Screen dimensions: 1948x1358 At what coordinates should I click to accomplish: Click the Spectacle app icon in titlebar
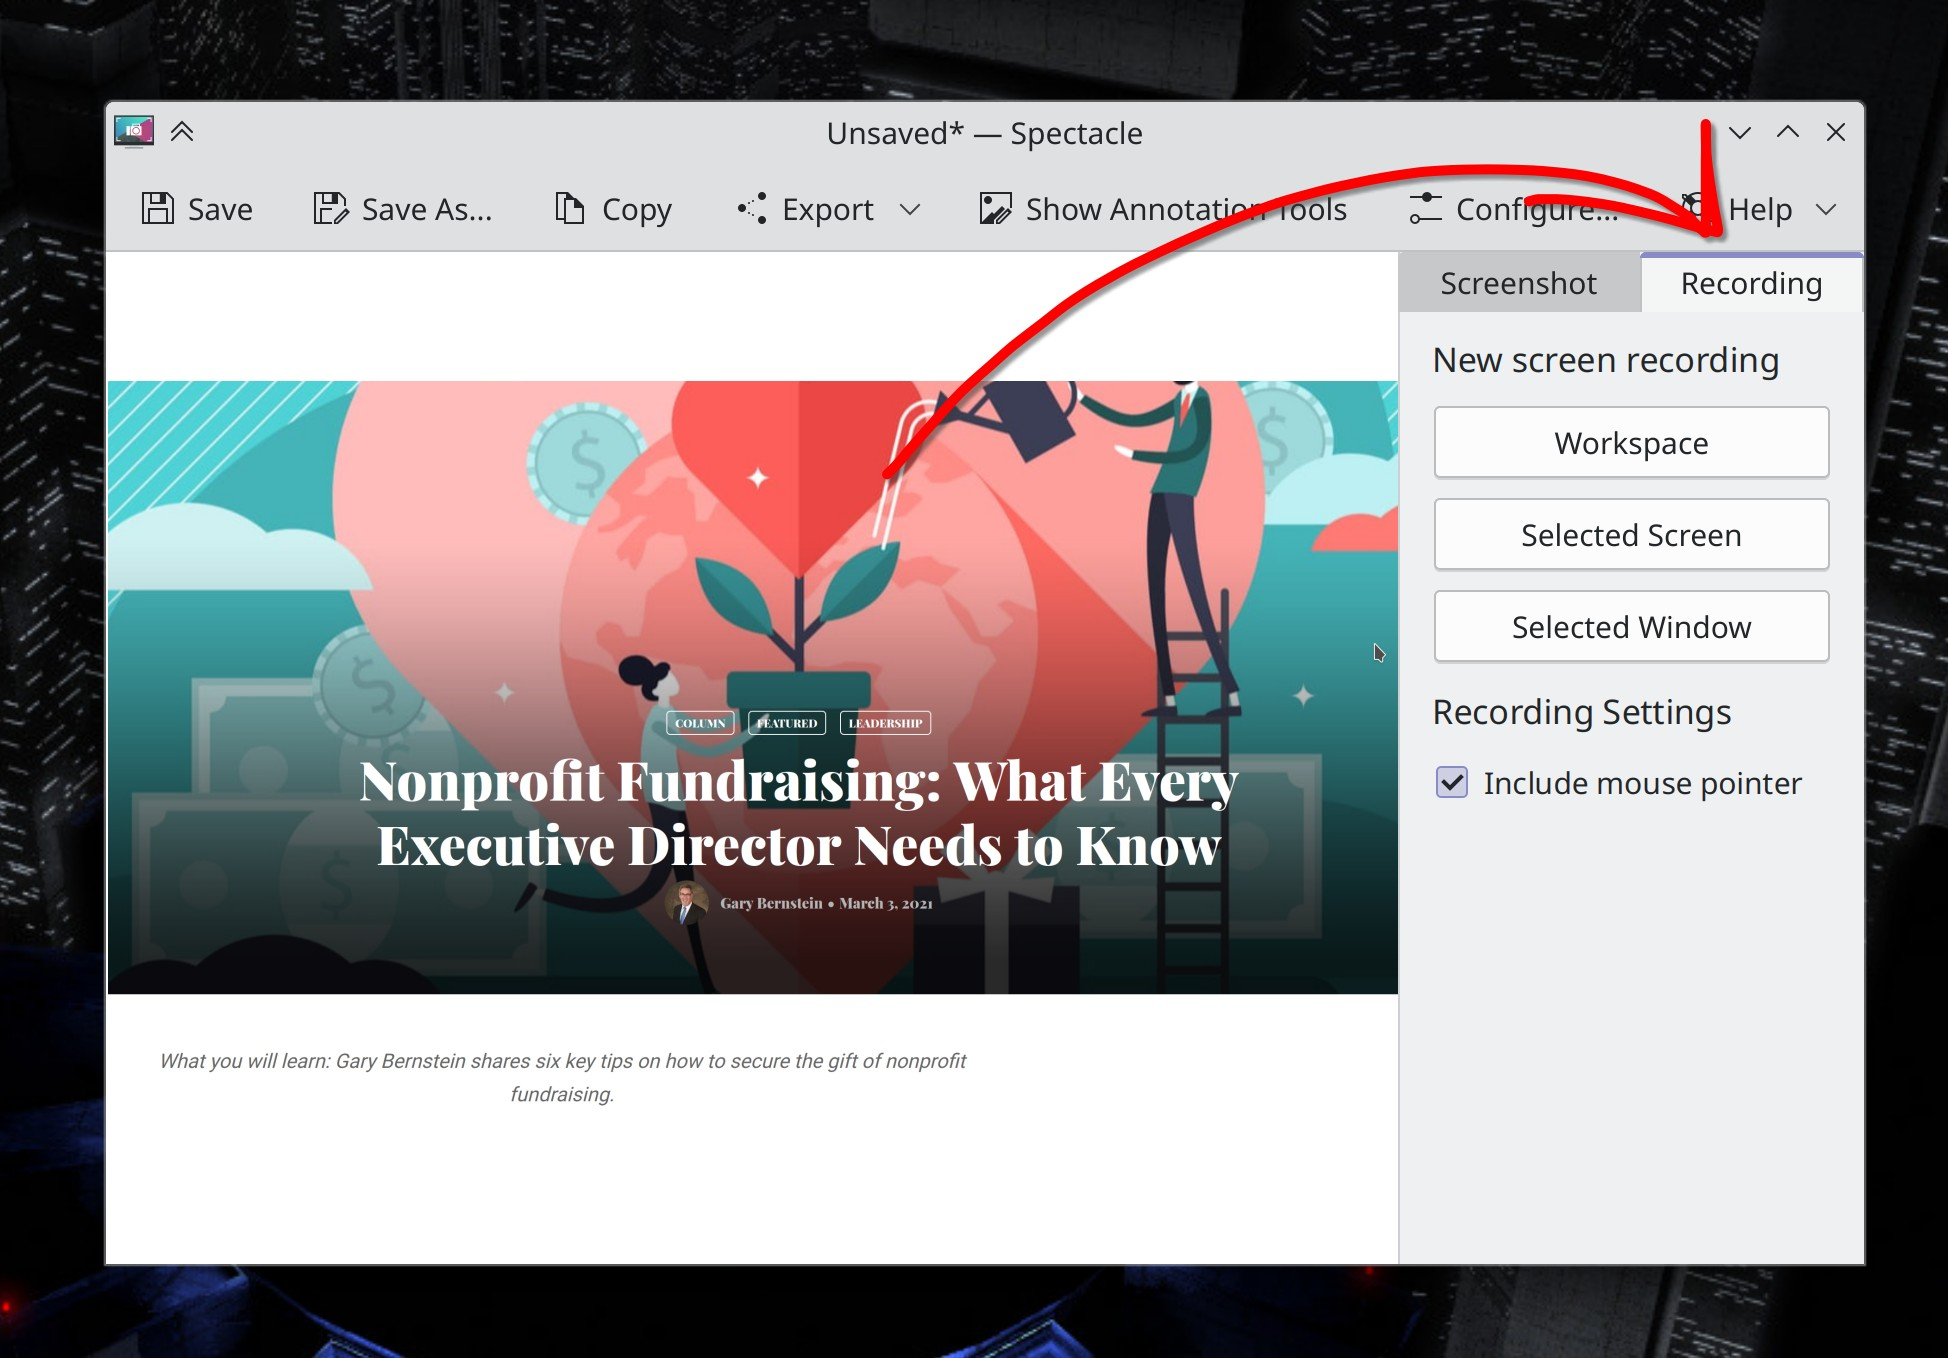(x=134, y=131)
